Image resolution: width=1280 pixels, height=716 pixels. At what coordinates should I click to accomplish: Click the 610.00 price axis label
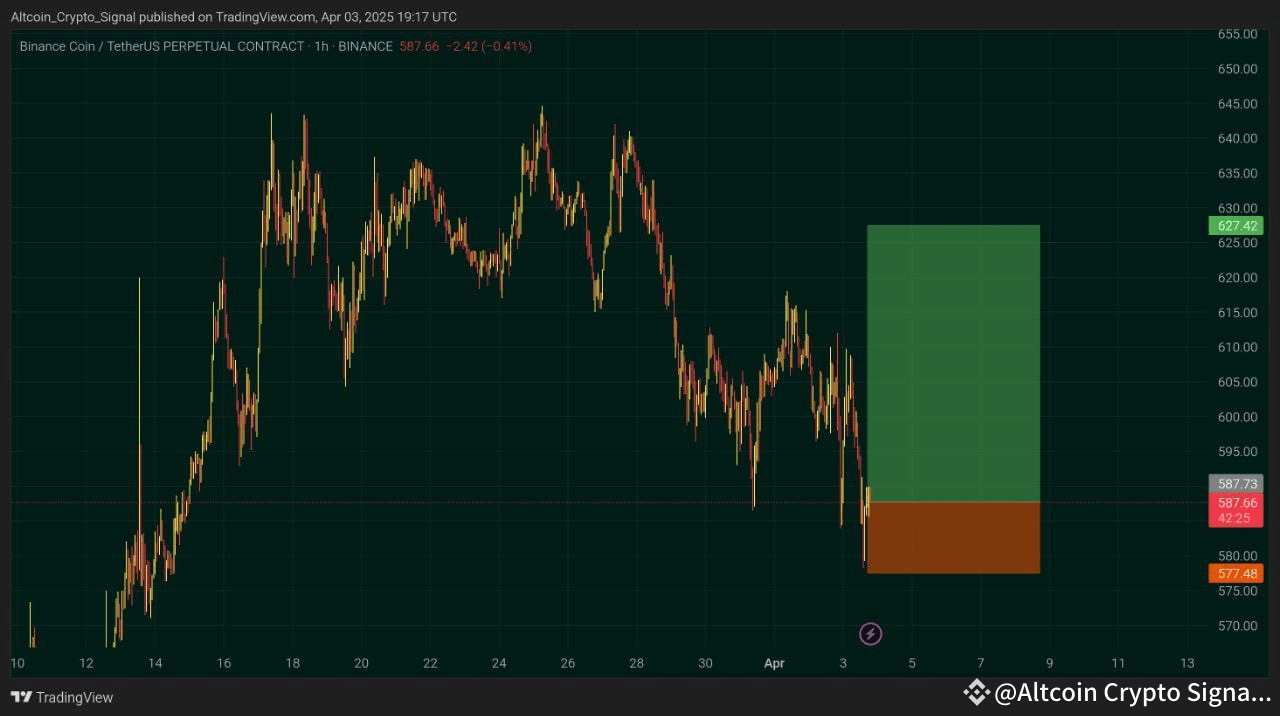(1237, 347)
